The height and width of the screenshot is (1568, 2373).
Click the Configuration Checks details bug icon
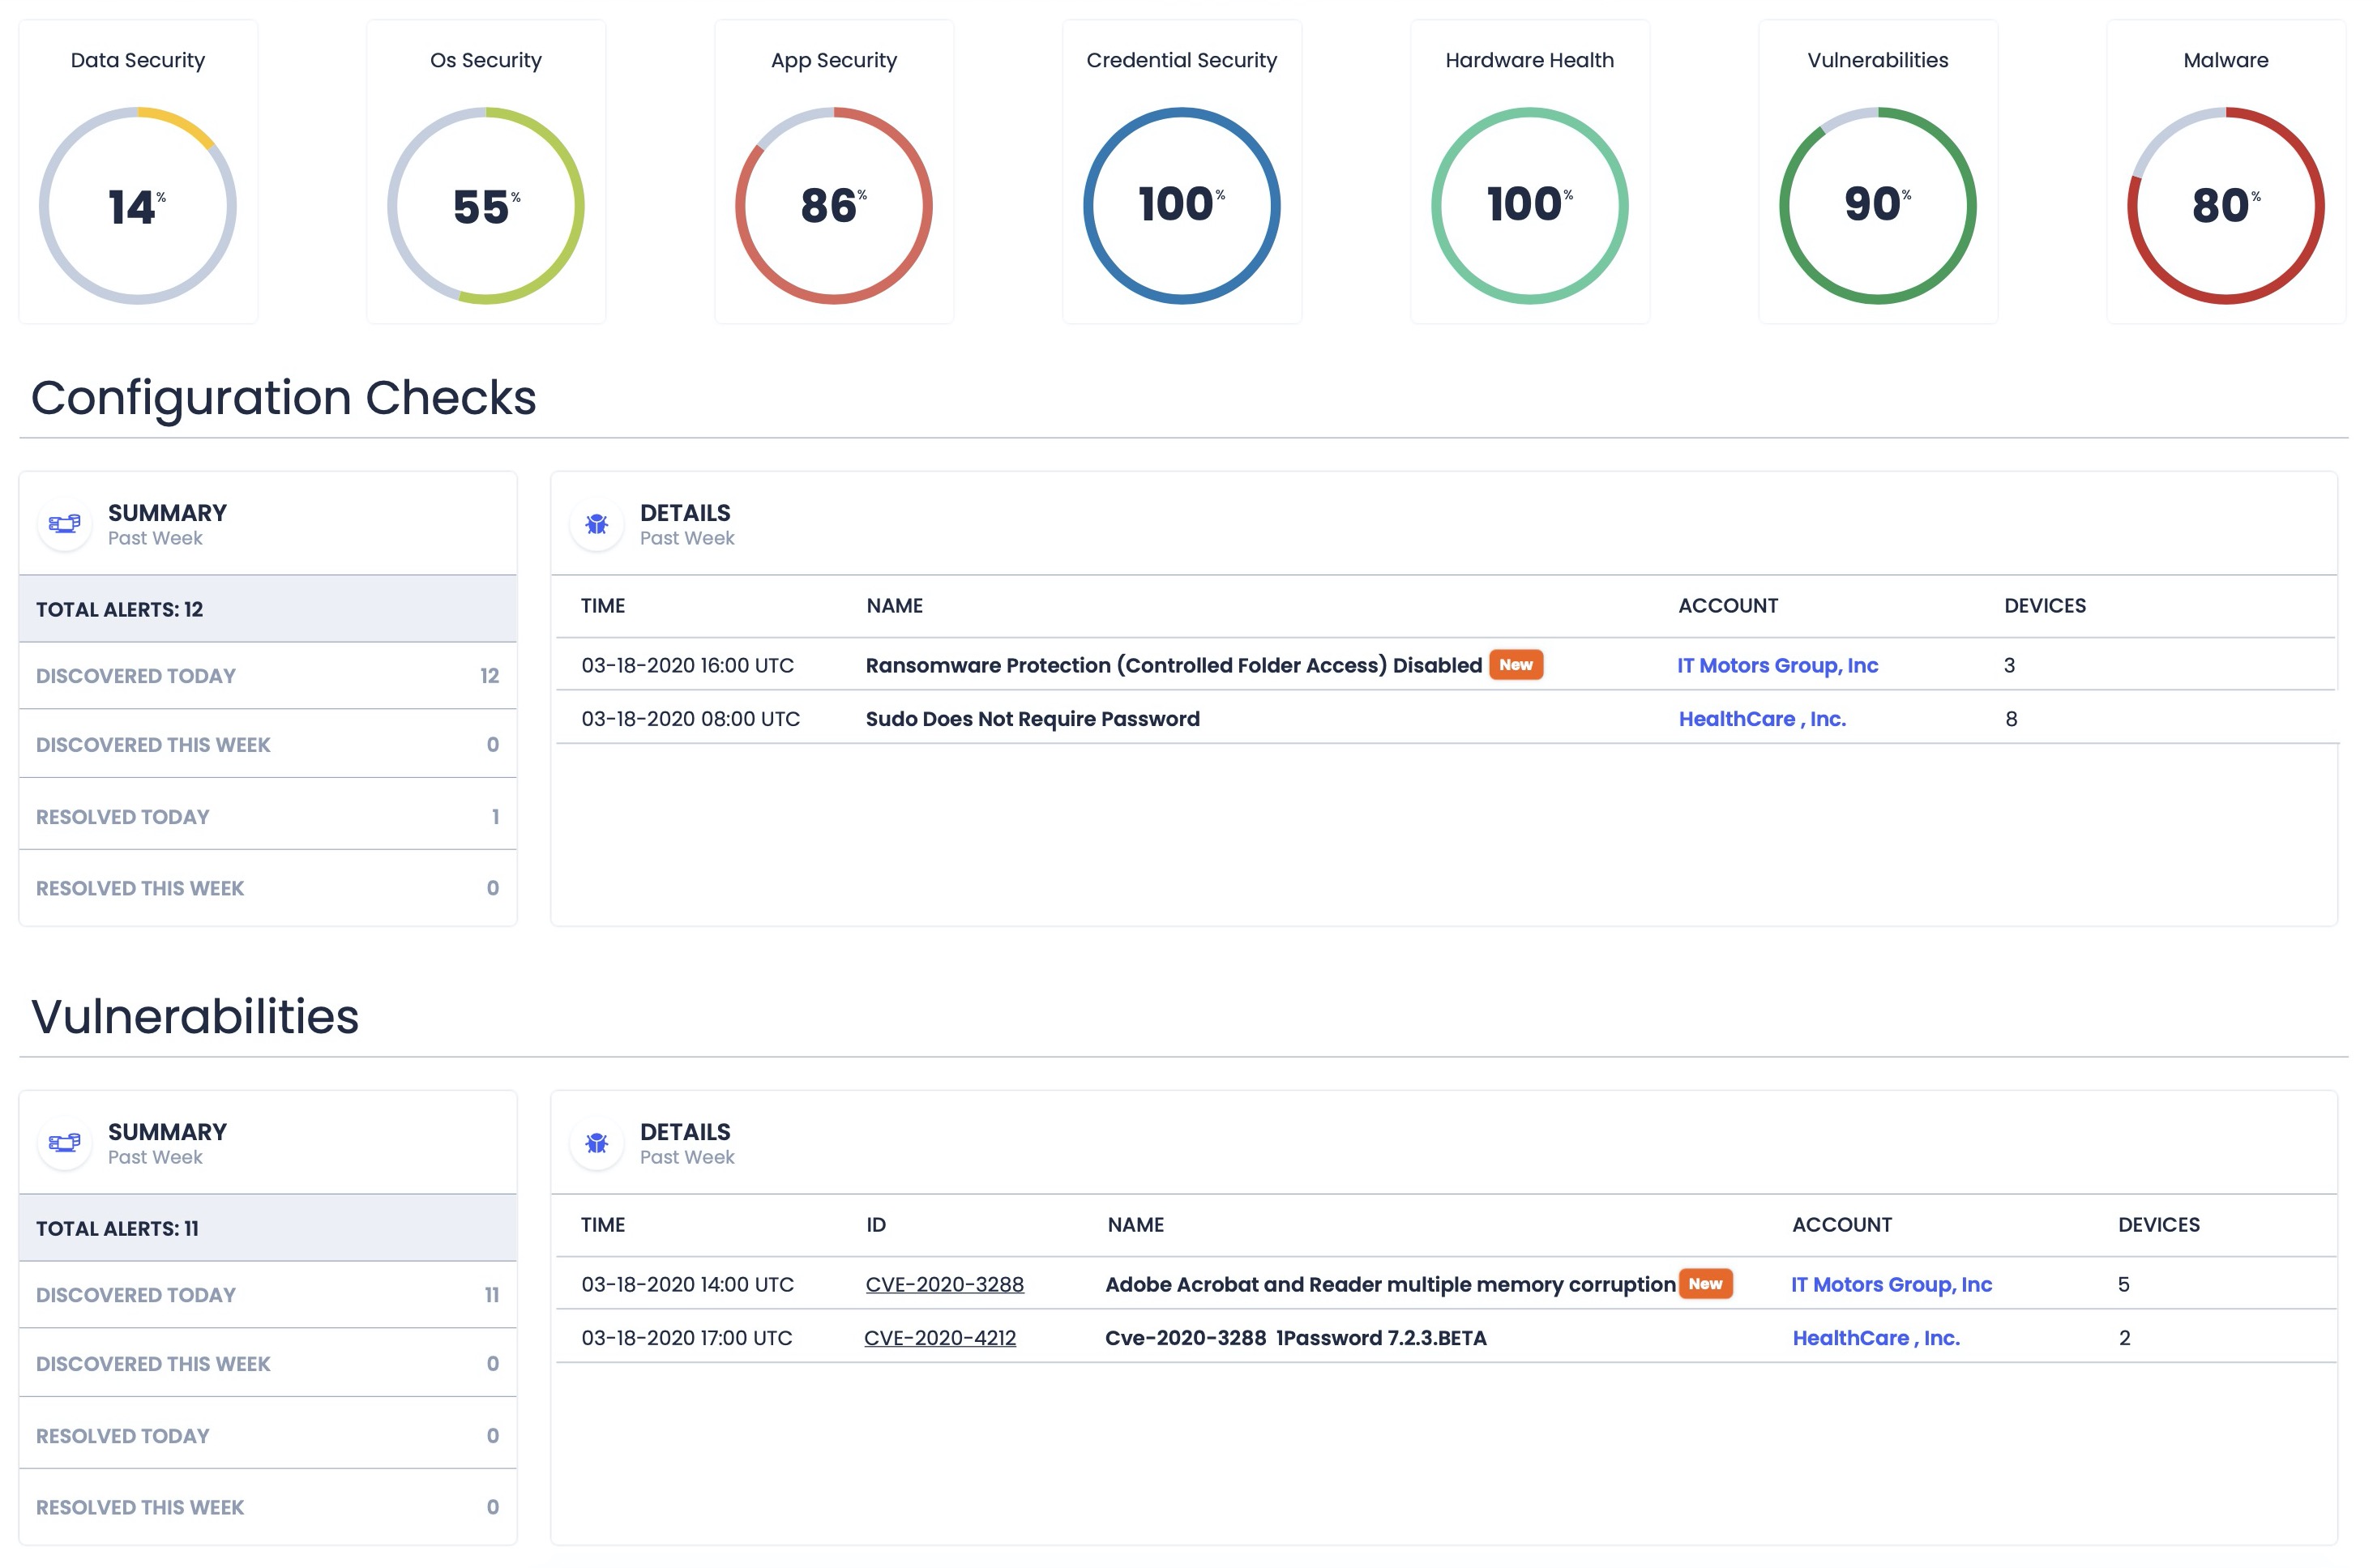[x=597, y=523]
